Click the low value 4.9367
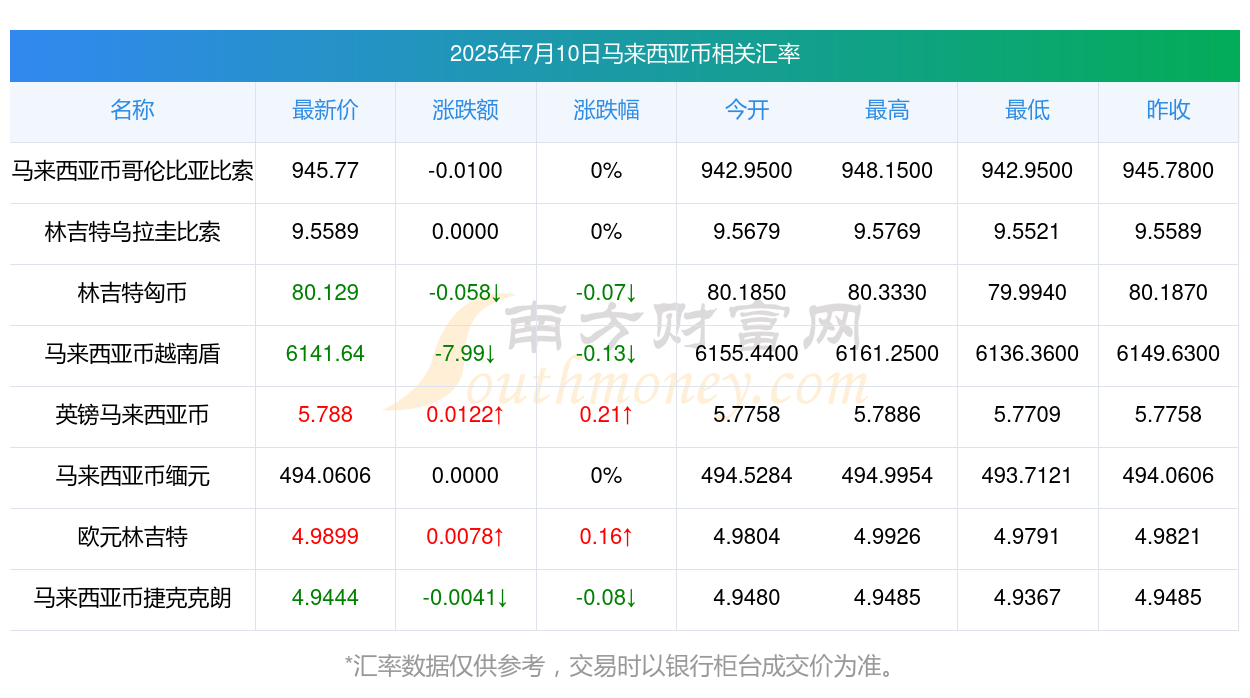This screenshot has height=698, width=1250. (x=1027, y=598)
